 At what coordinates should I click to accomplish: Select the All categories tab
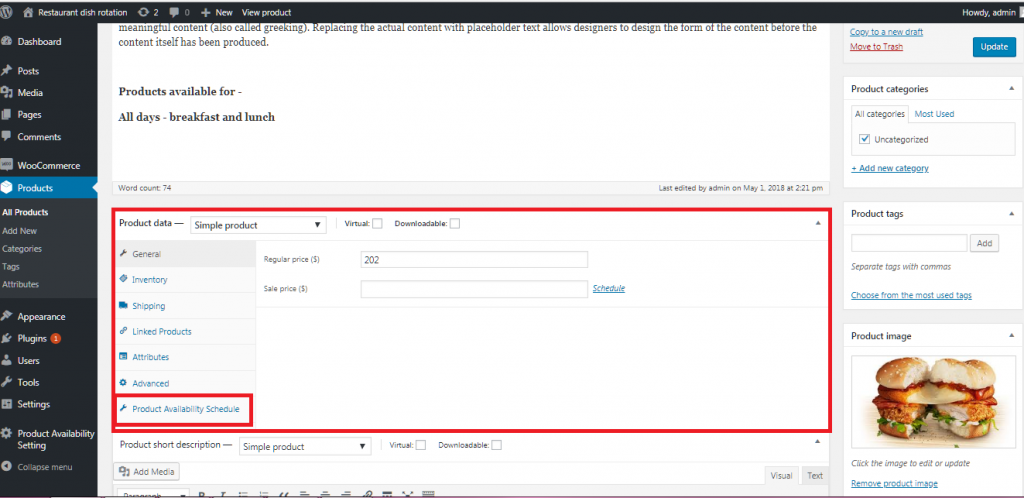pos(880,114)
